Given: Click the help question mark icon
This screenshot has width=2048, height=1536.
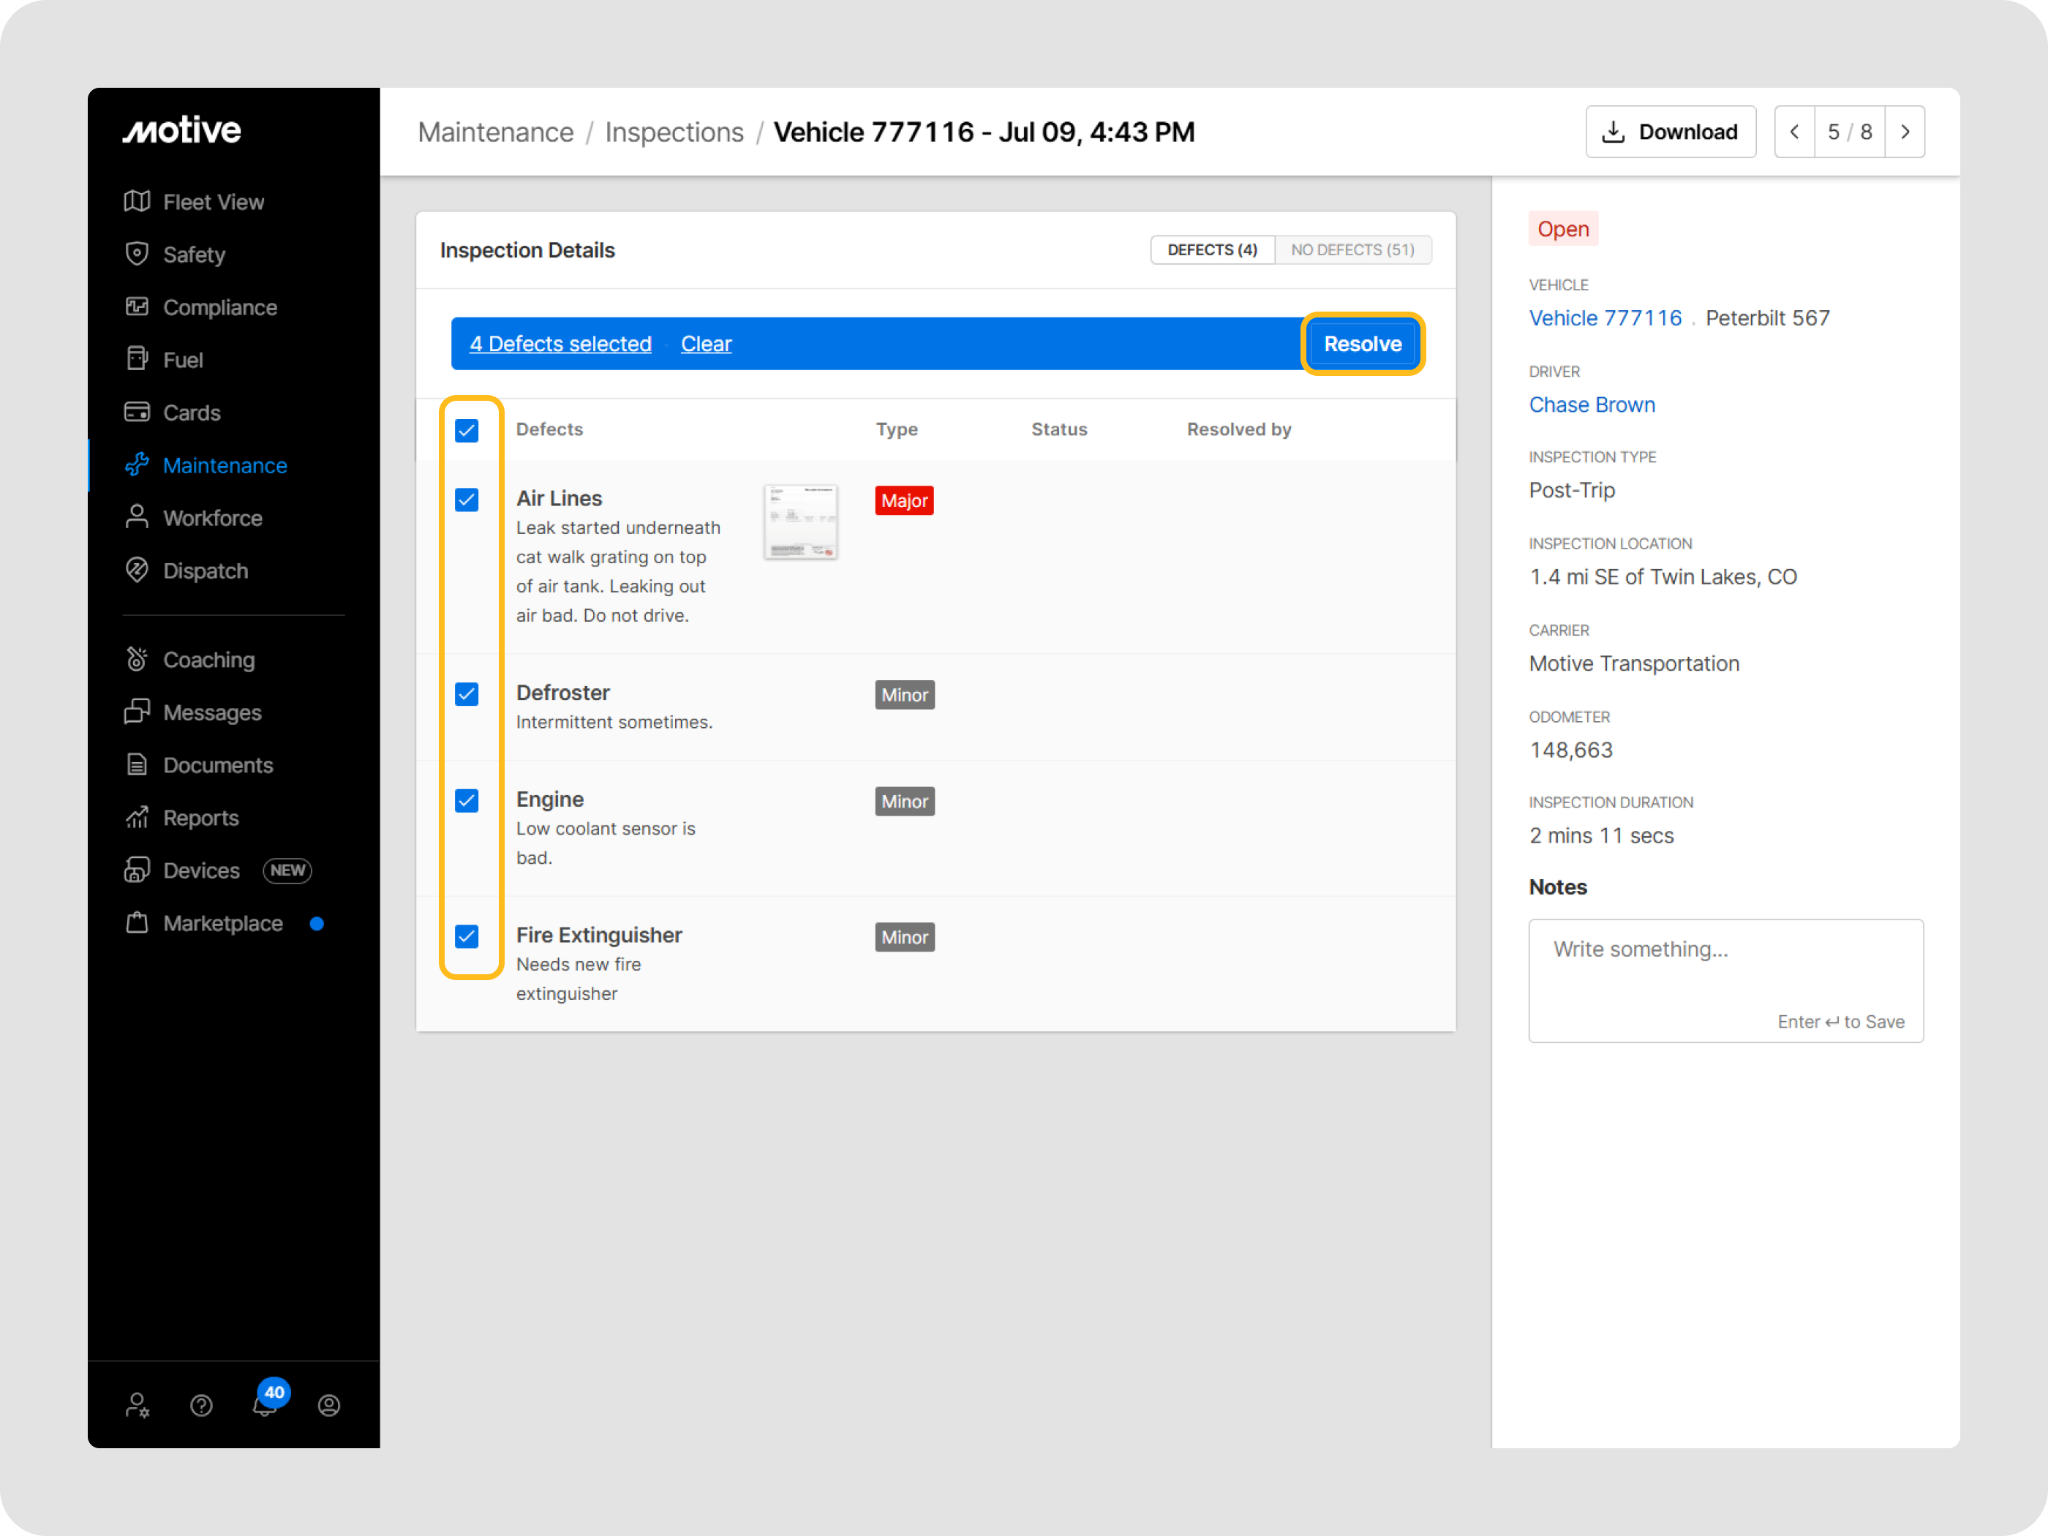Looking at the screenshot, I should coord(201,1405).
